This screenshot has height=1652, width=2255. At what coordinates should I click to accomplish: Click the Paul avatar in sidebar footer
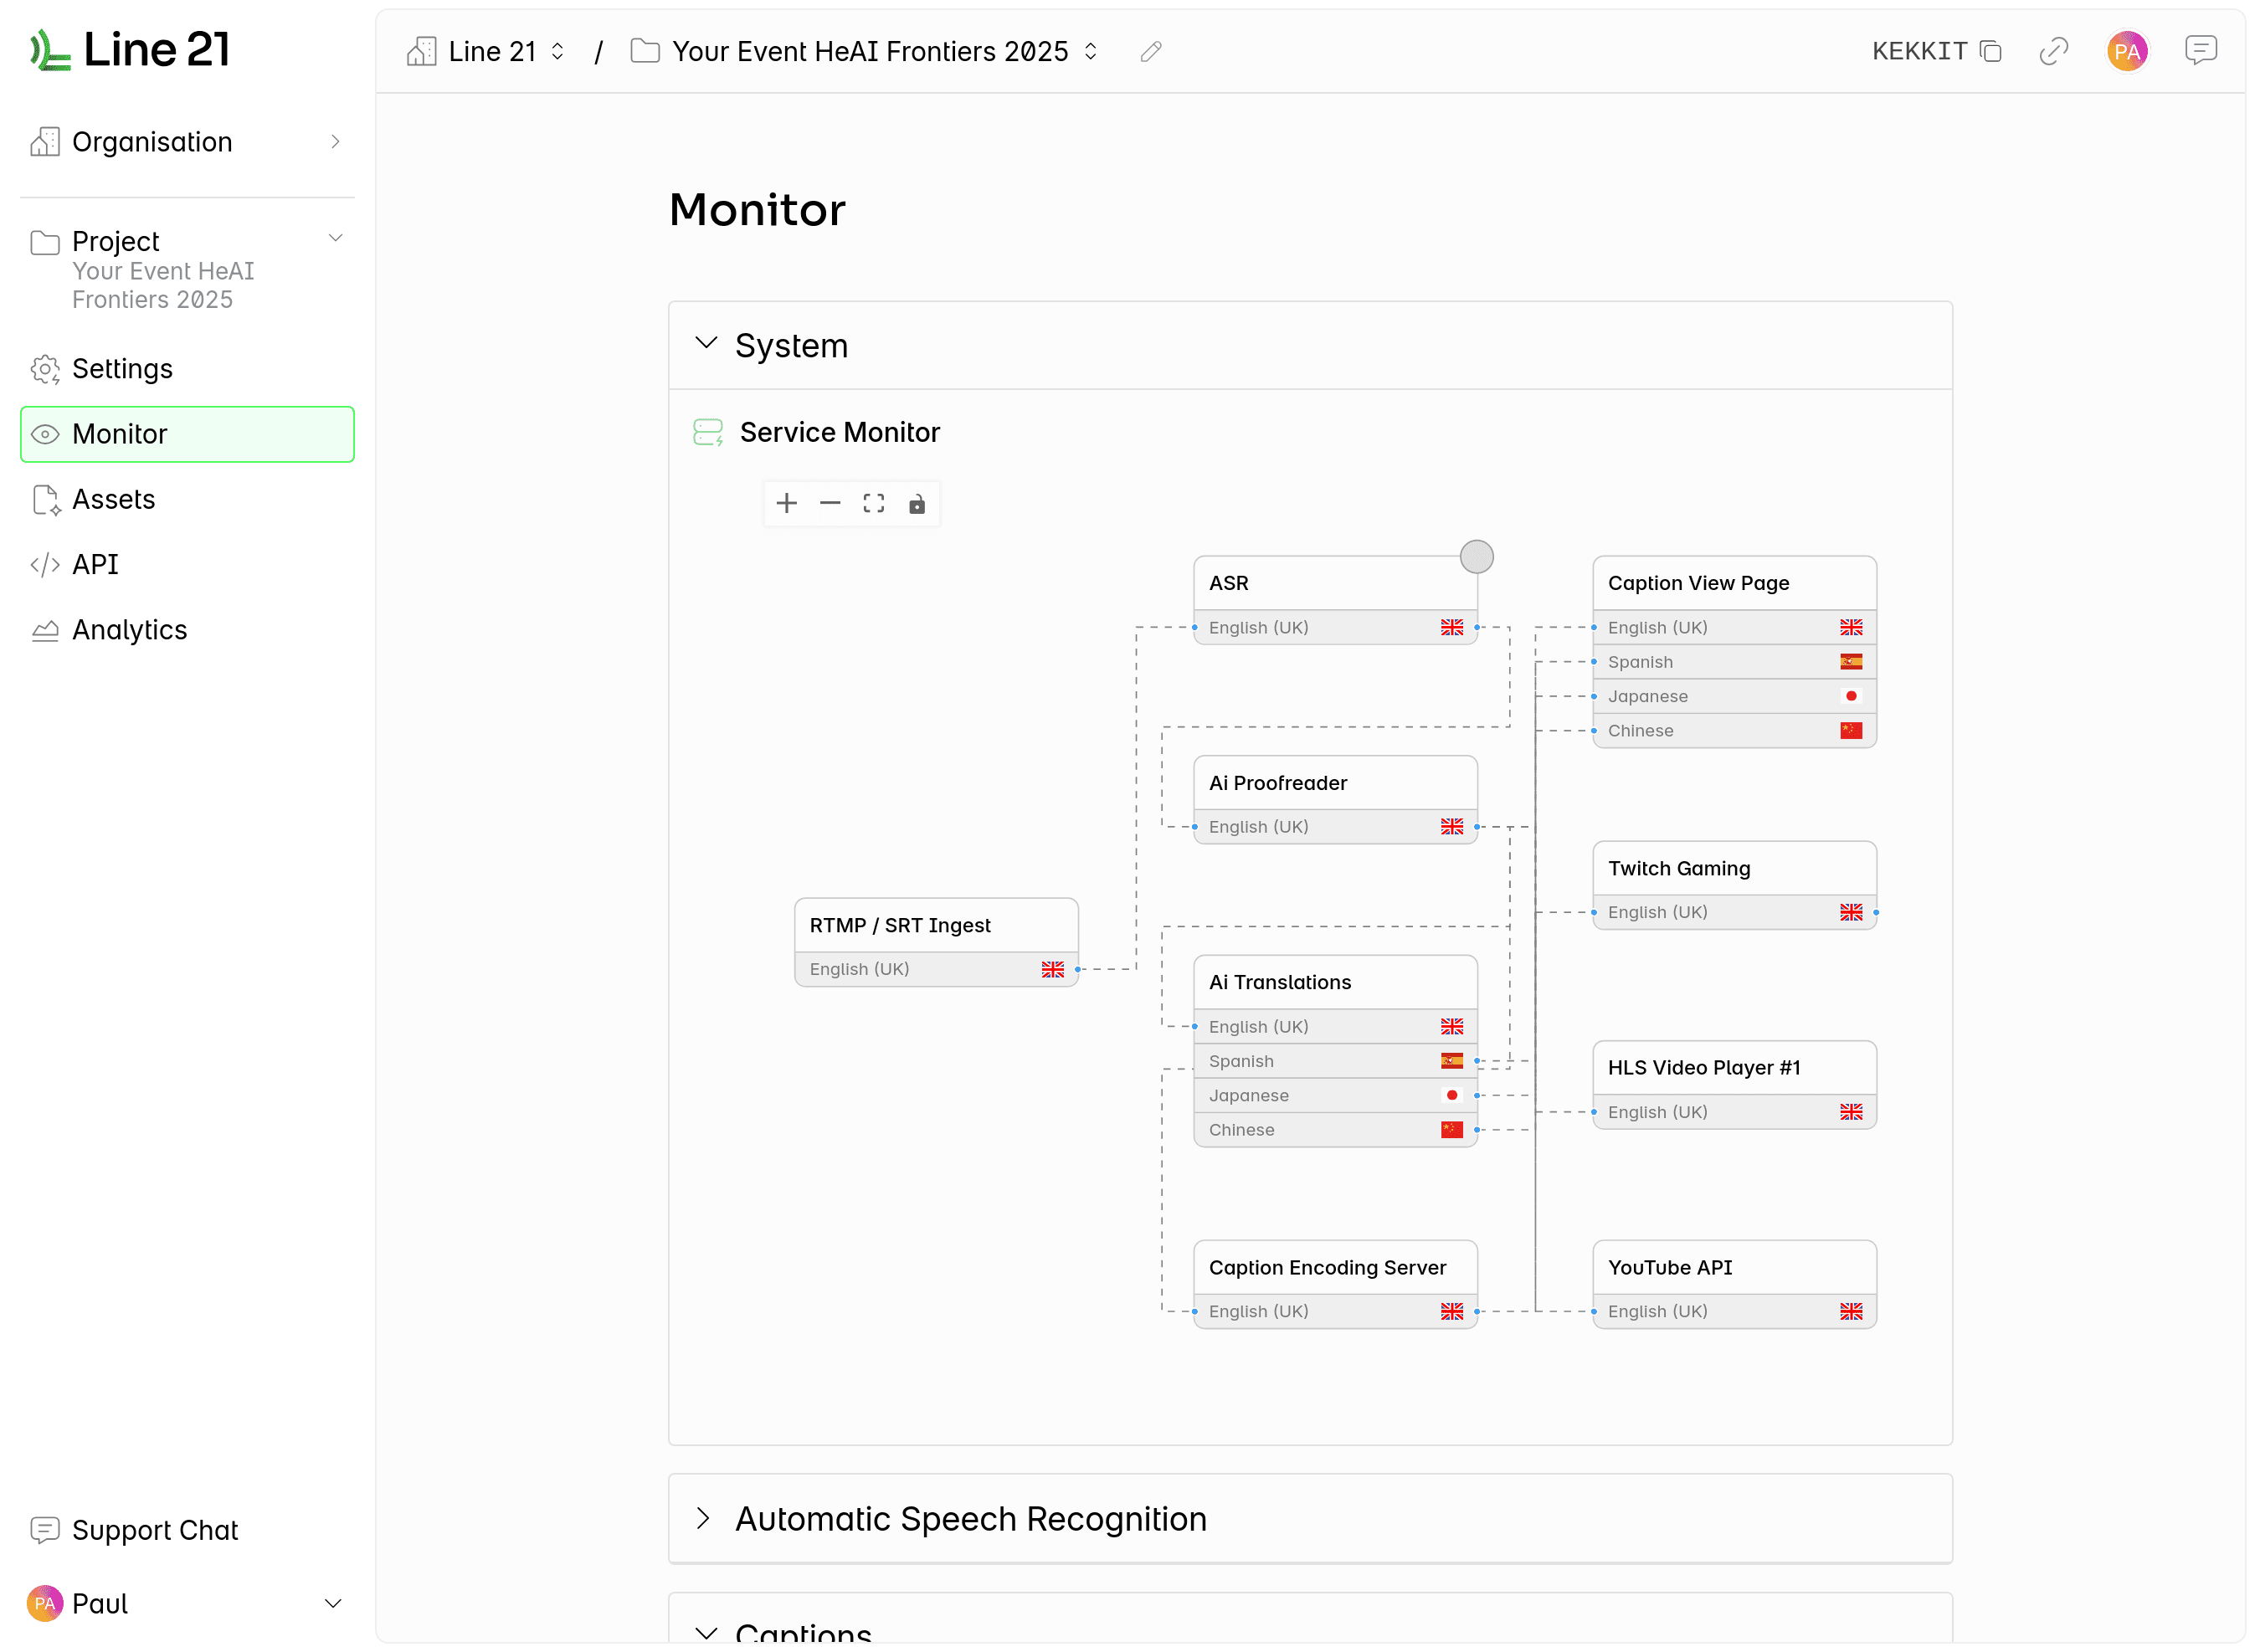click(x=44, y=1603)
